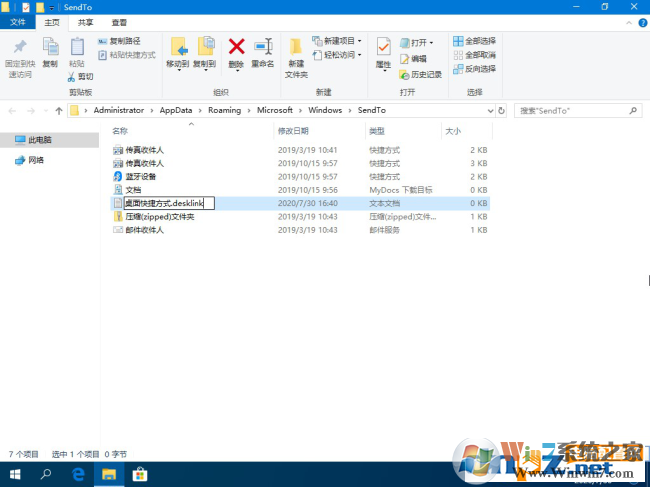Select the Bluetooth device (蓝牙设备) shortcut

coord(300,177)
